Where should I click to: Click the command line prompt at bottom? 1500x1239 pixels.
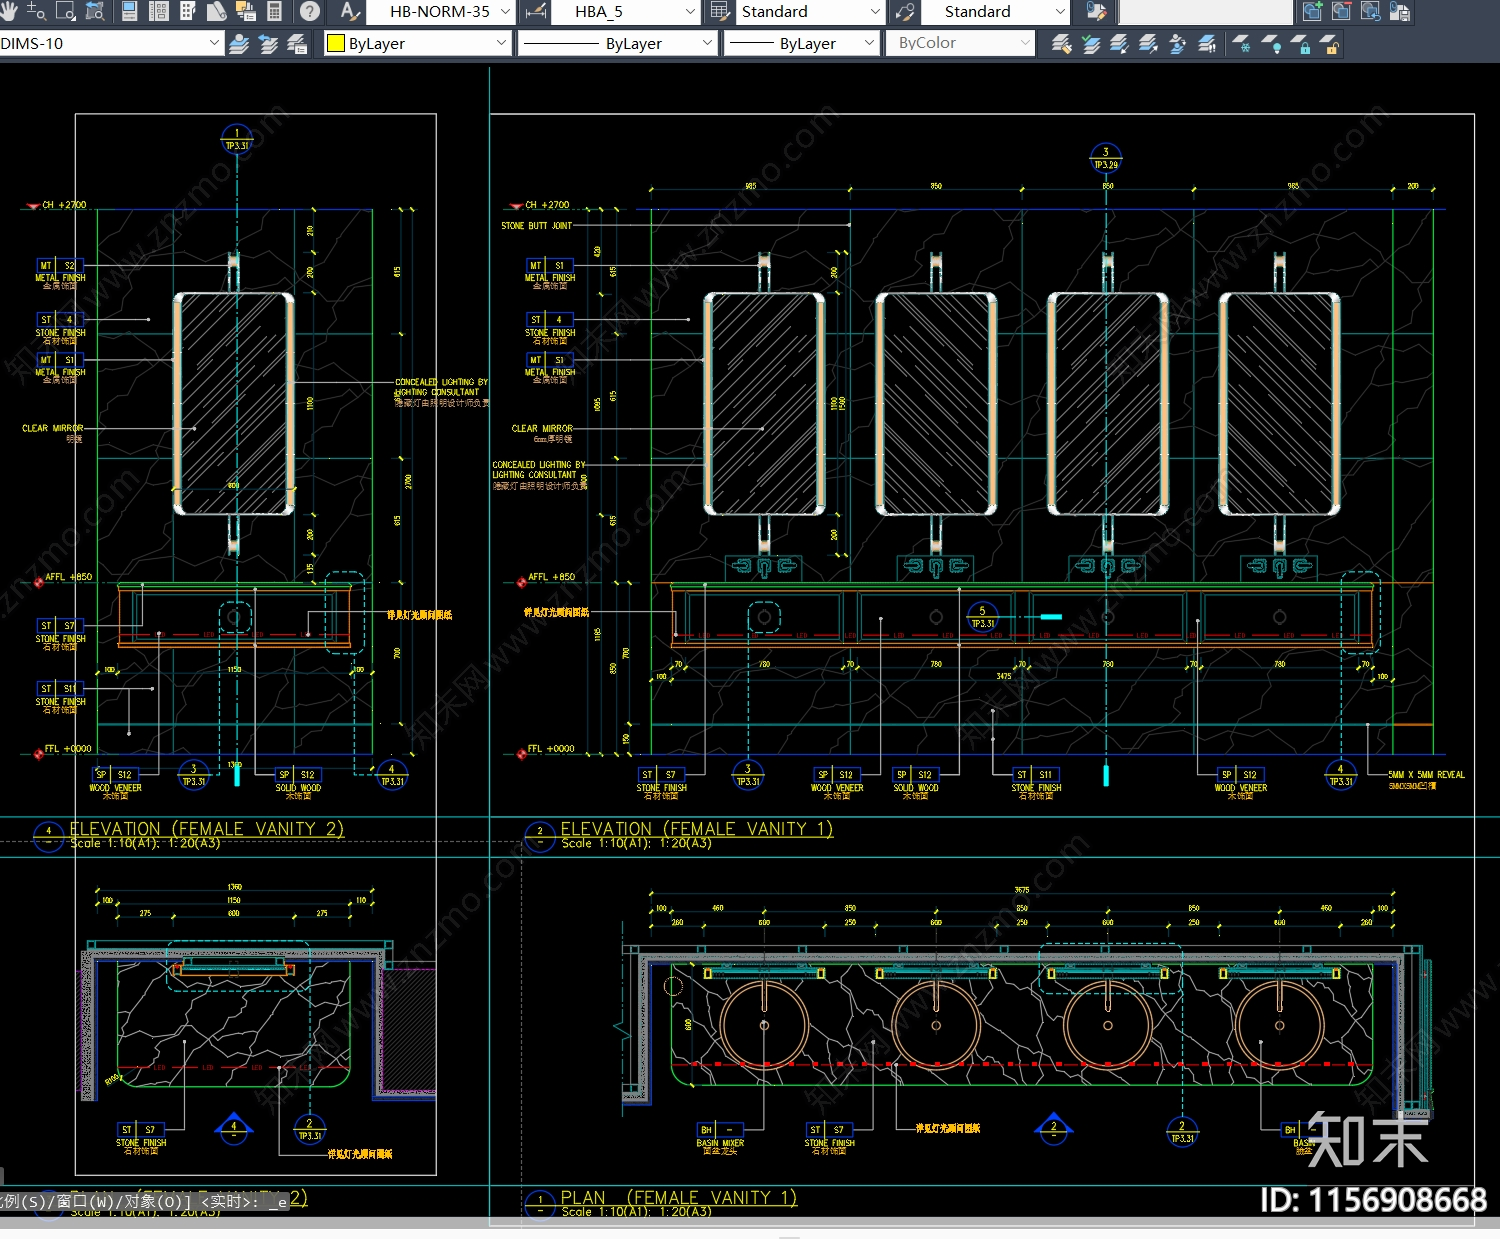(x=145, y=1201)
